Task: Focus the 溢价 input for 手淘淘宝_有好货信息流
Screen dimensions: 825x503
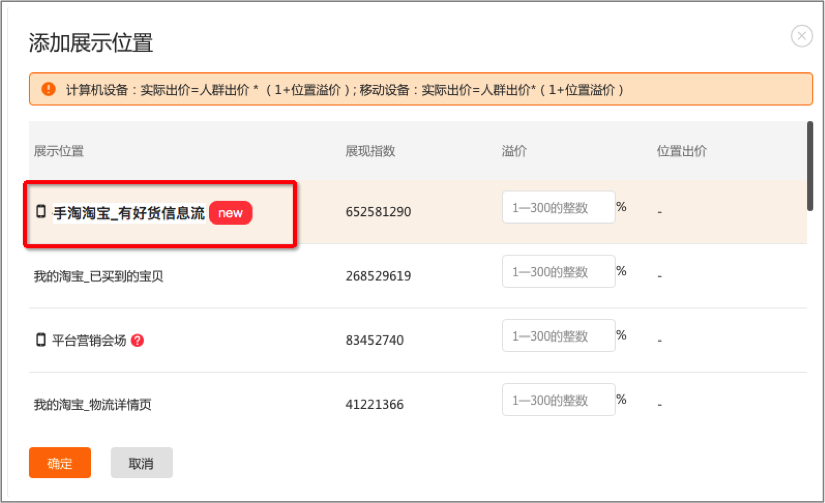Action: [x=558, y=207]
